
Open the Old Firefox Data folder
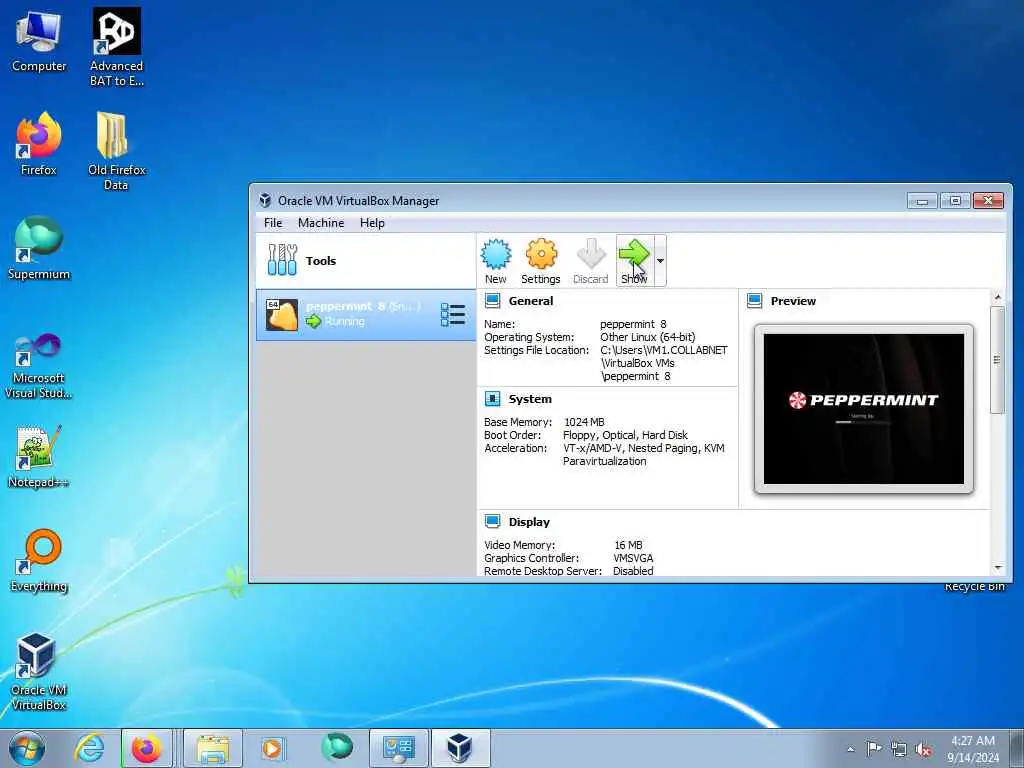(x=116, y=152)
